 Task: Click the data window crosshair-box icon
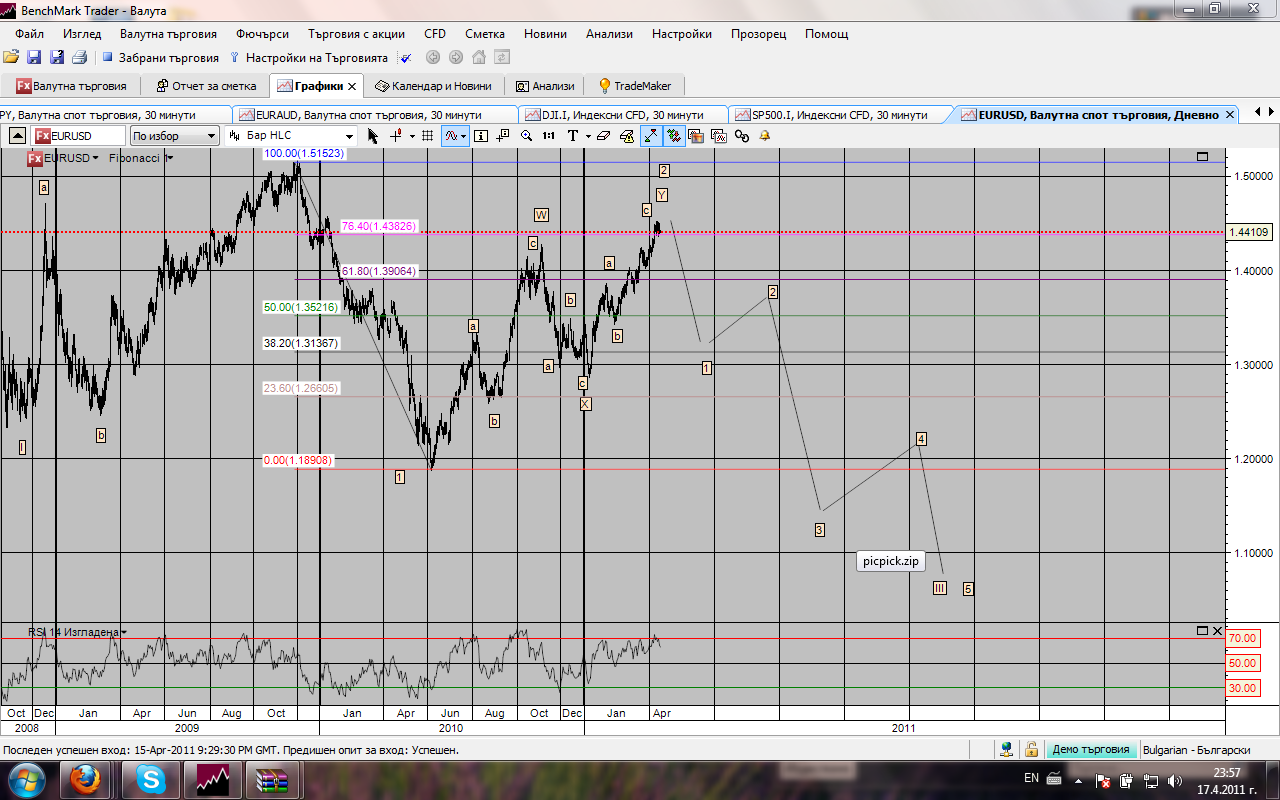coord(503,136)
